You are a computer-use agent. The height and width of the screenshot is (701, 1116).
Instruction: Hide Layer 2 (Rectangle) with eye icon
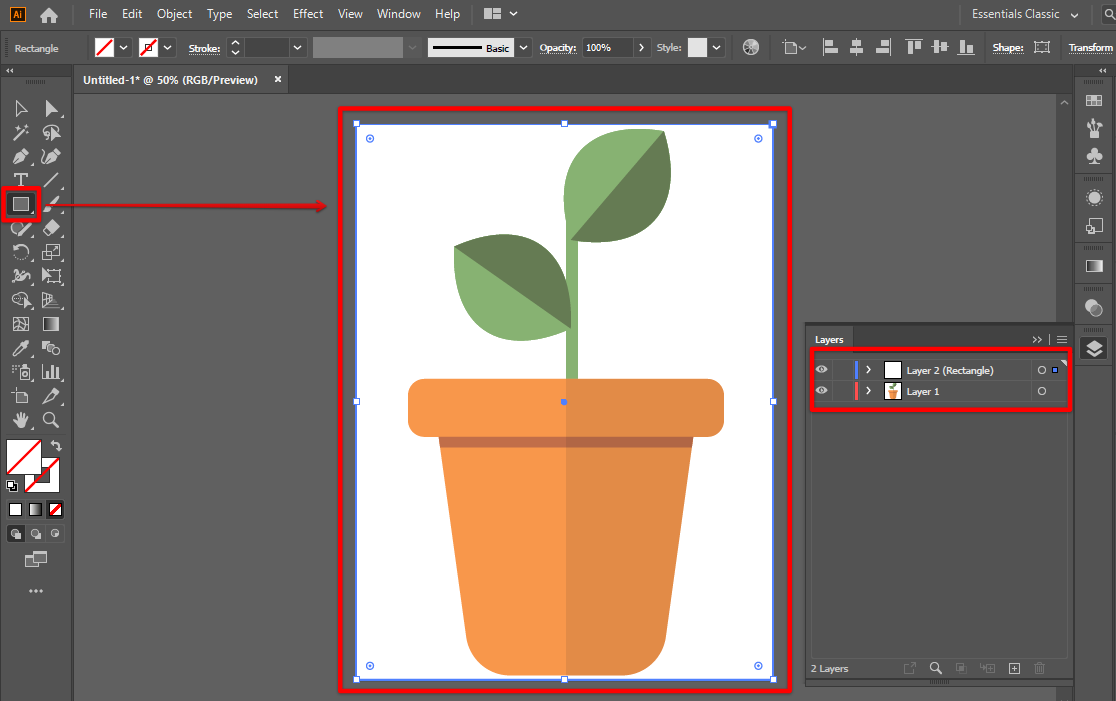[x=822, y=370]
